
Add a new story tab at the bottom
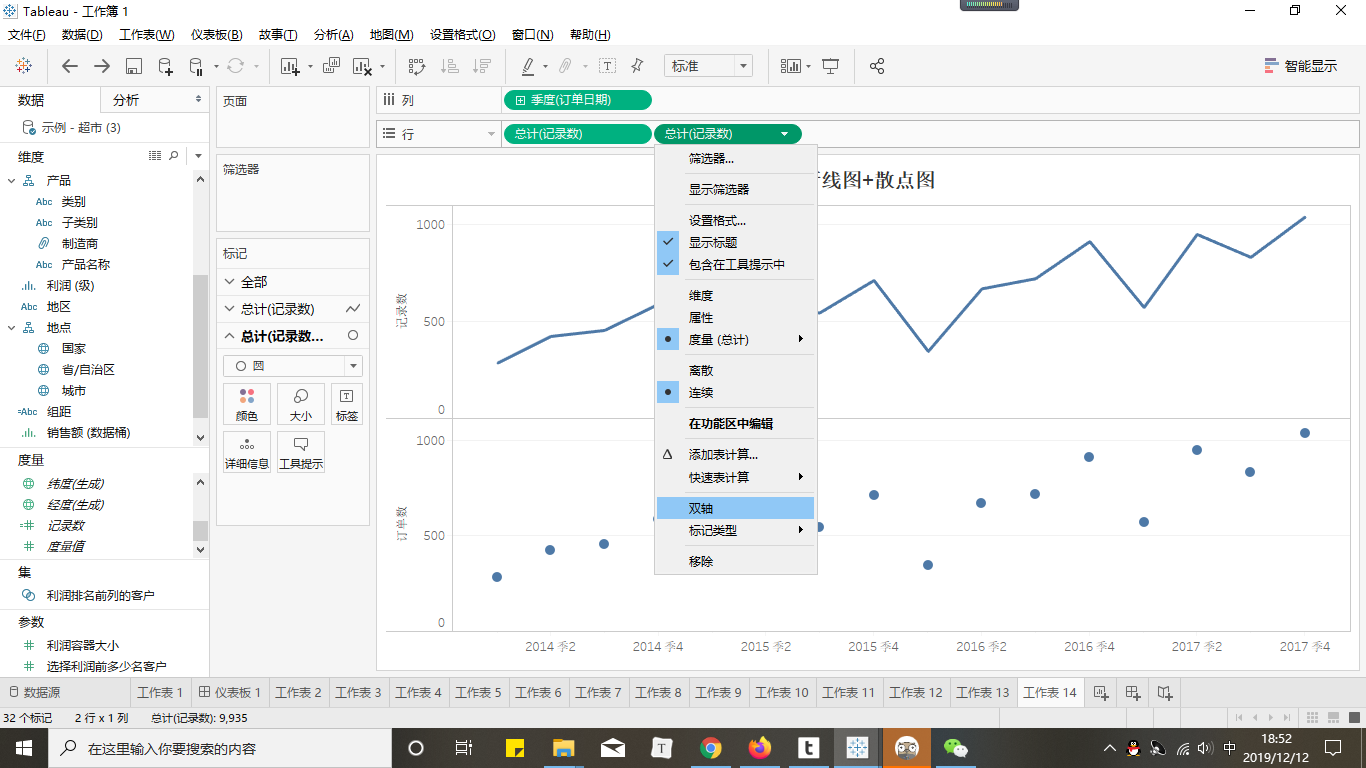point(1165,692)
